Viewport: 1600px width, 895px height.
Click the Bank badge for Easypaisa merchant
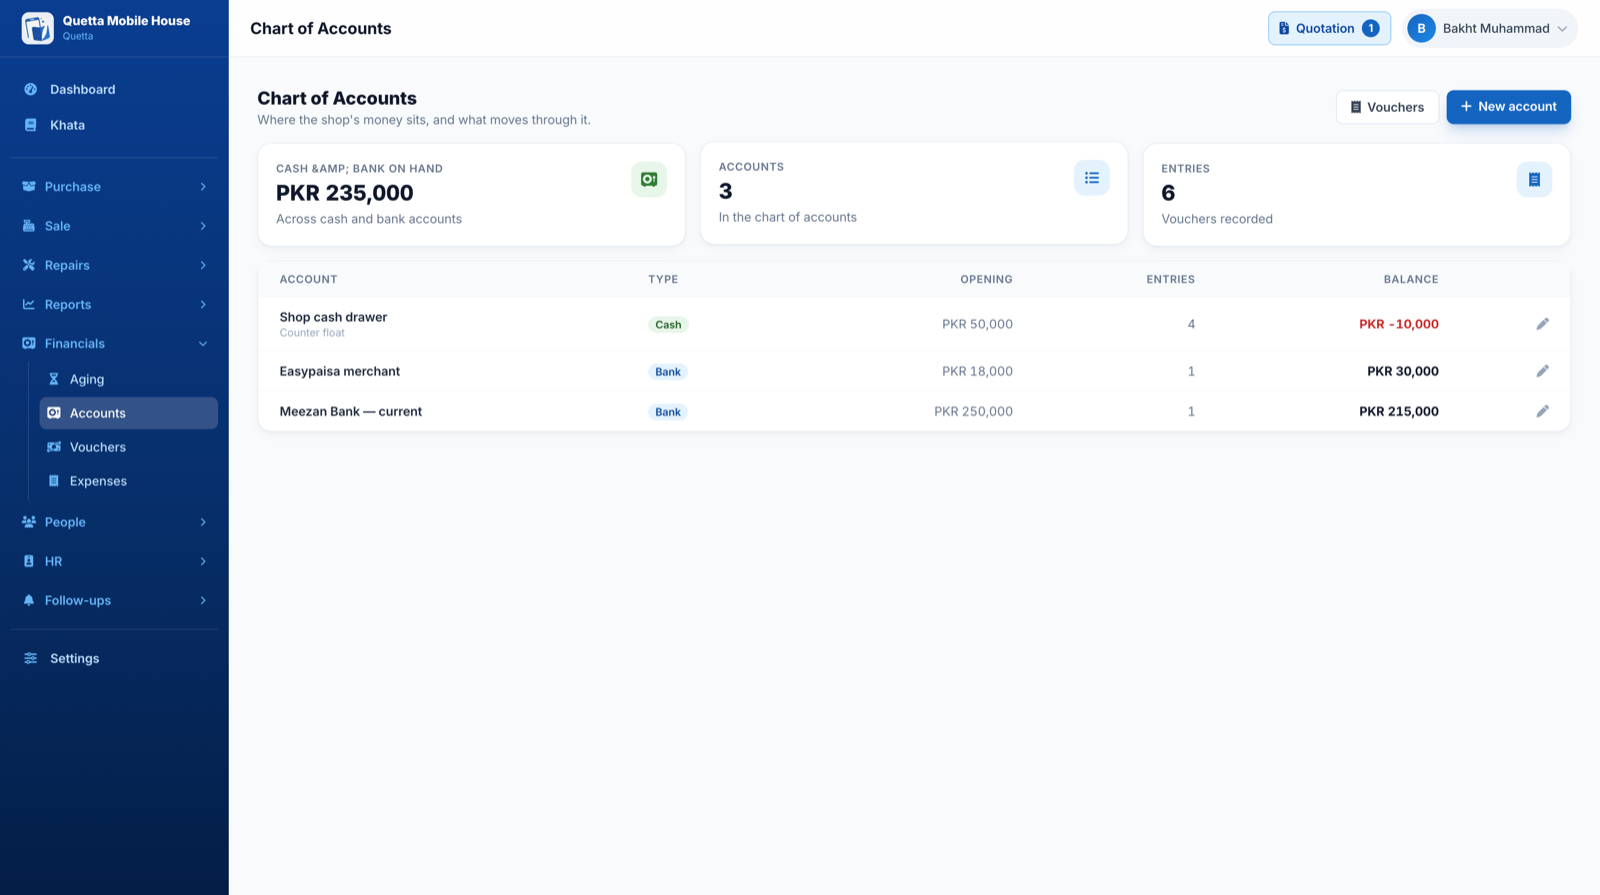click(x=668, y=371)
